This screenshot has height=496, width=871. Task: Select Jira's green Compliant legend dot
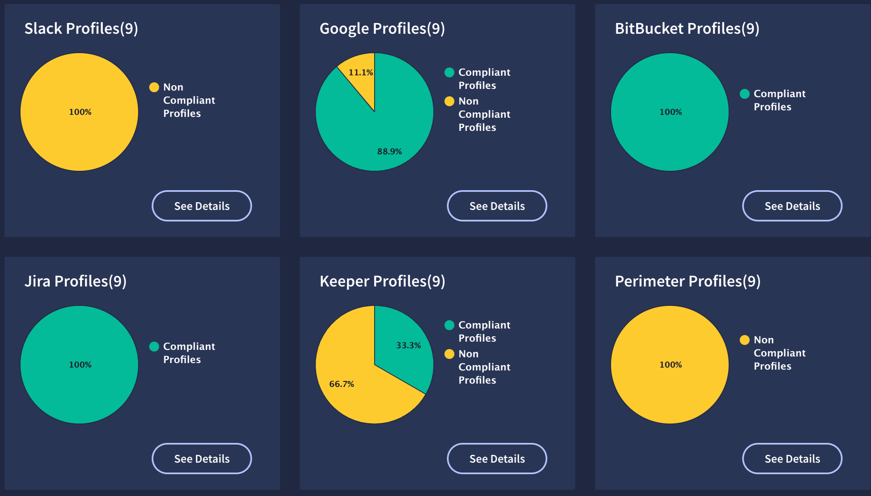[154, 347]
